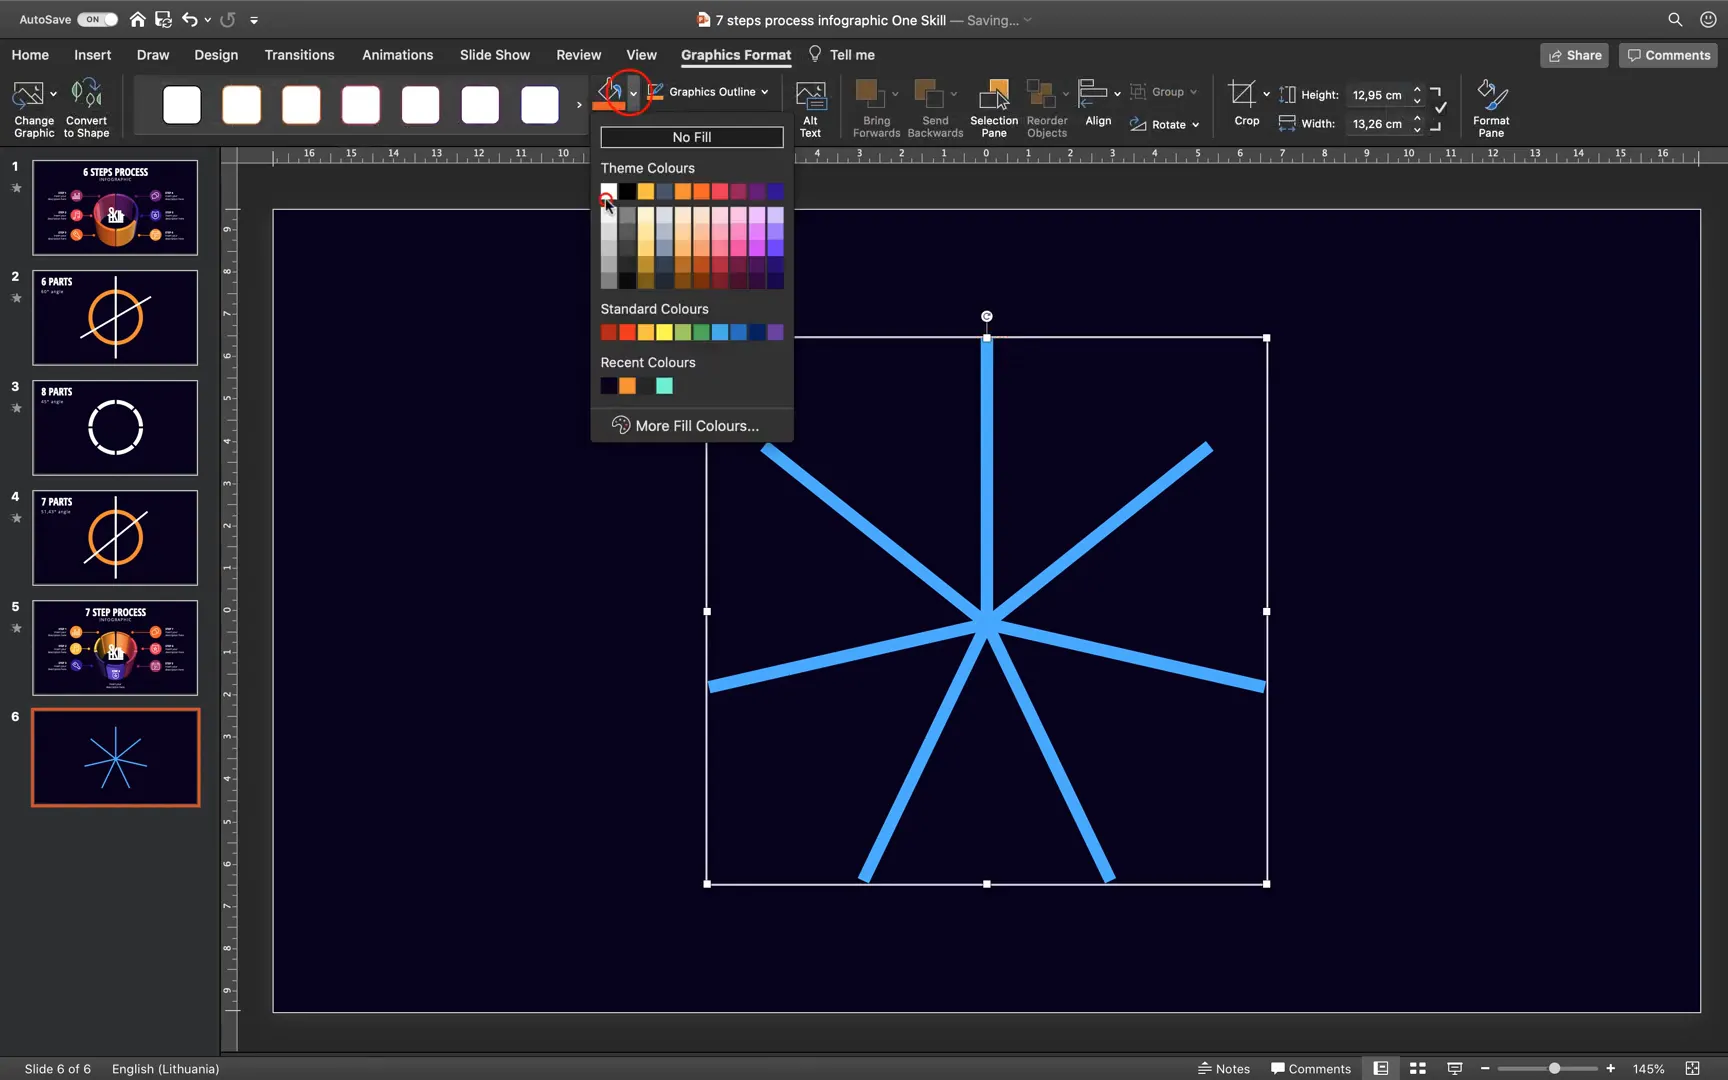Screen dimensions: 1728x1080
Task: Click the Share button
Action: (x=1574, y=55)
